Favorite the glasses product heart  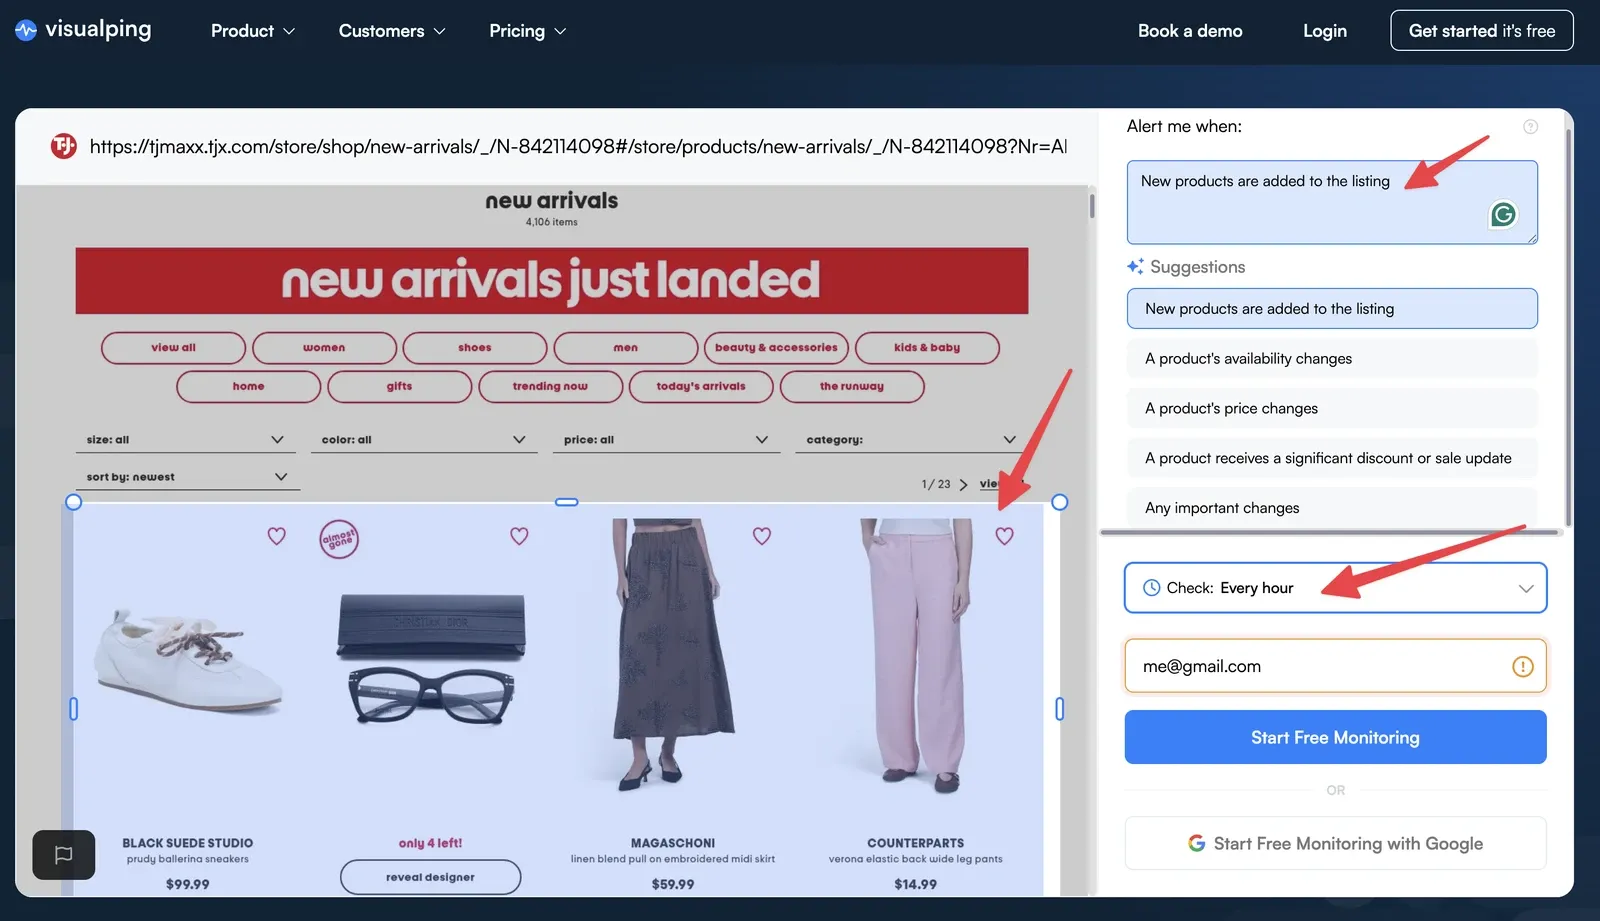[519, 536]
